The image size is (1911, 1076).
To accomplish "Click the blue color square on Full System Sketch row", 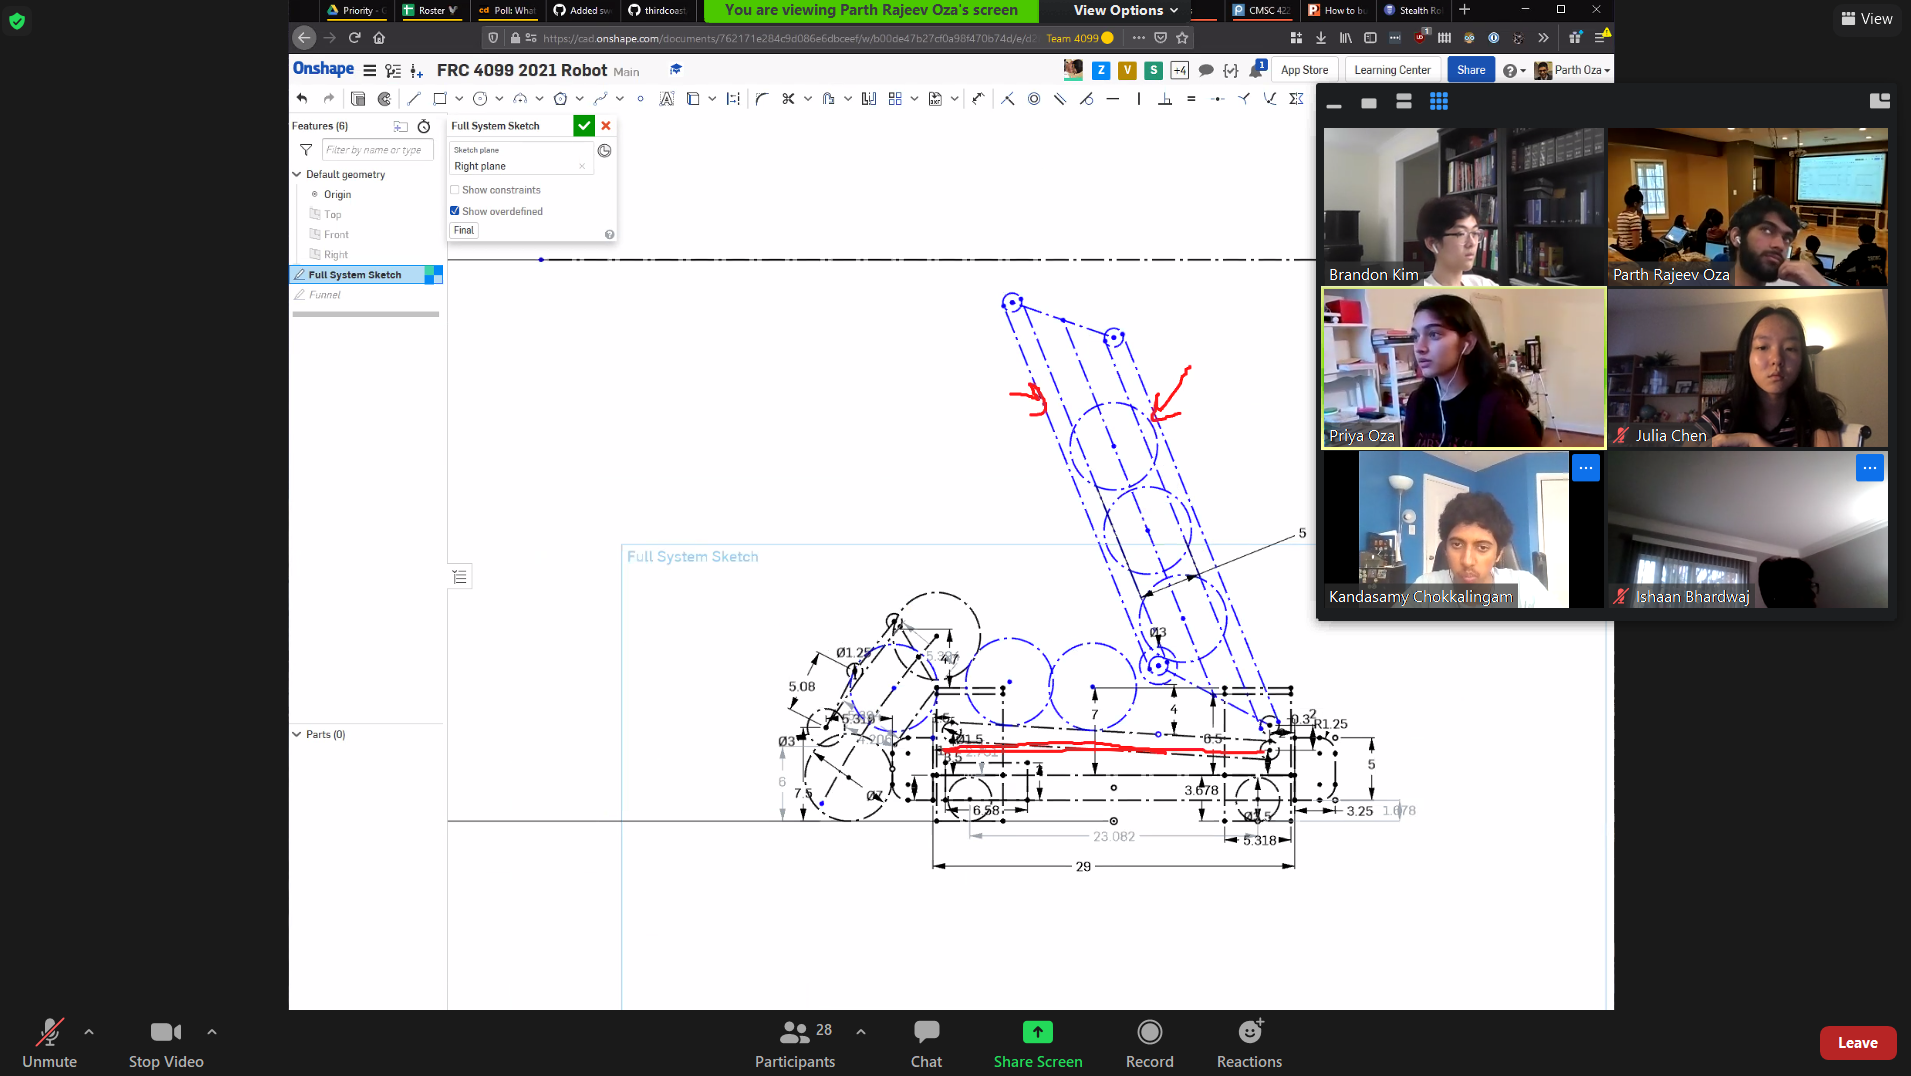I will [433, 274].
